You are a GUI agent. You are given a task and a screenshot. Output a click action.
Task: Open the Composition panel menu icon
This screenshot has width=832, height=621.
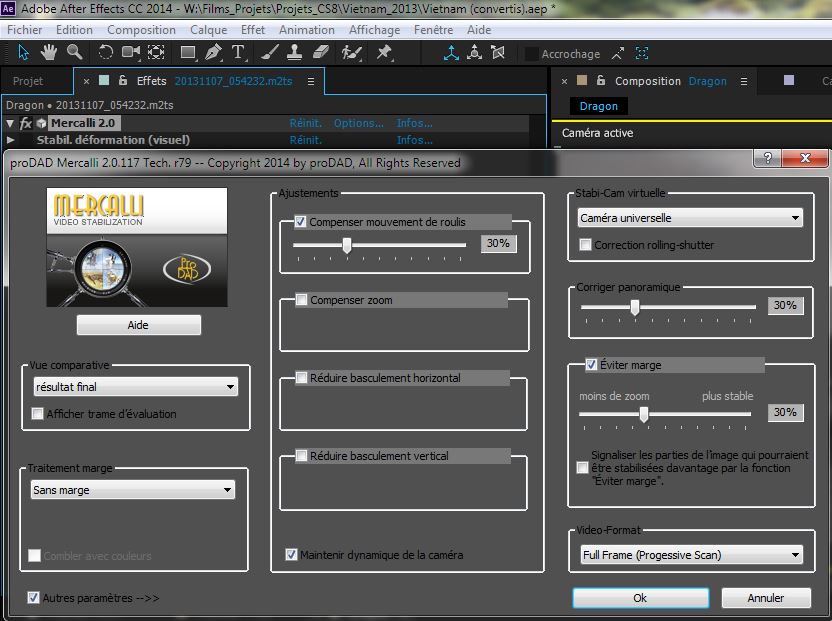tap(744, 81)
